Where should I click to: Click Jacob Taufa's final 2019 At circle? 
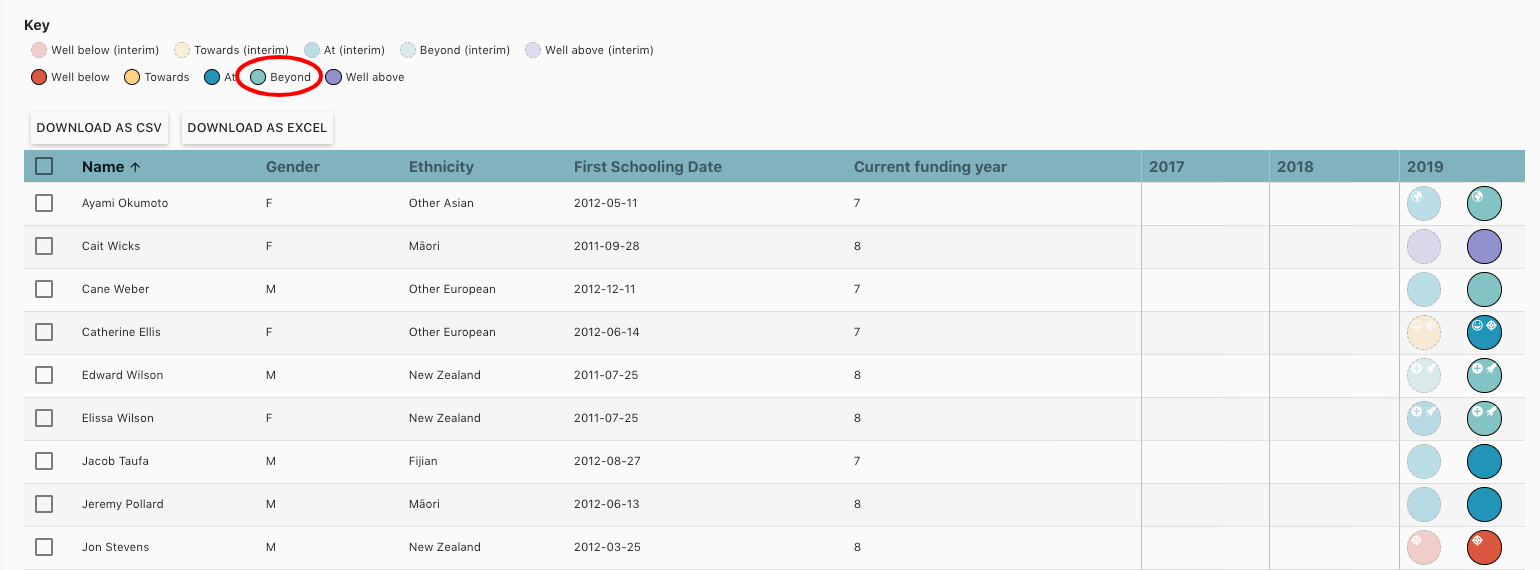click(x=1484, y=461)
